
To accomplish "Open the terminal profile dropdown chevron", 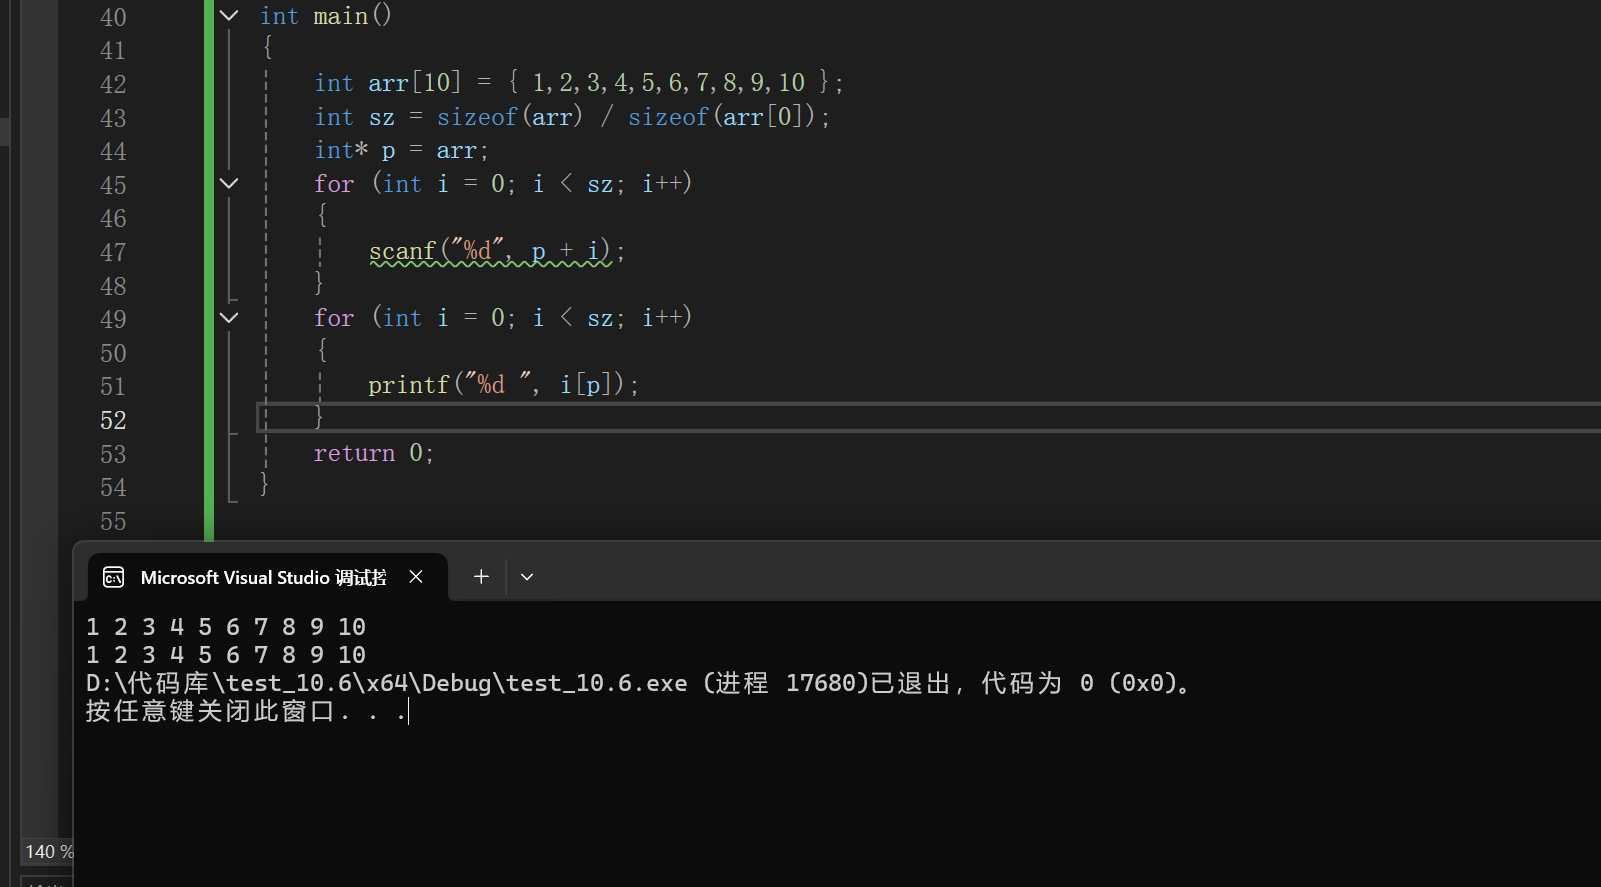I will pos(527,577).
